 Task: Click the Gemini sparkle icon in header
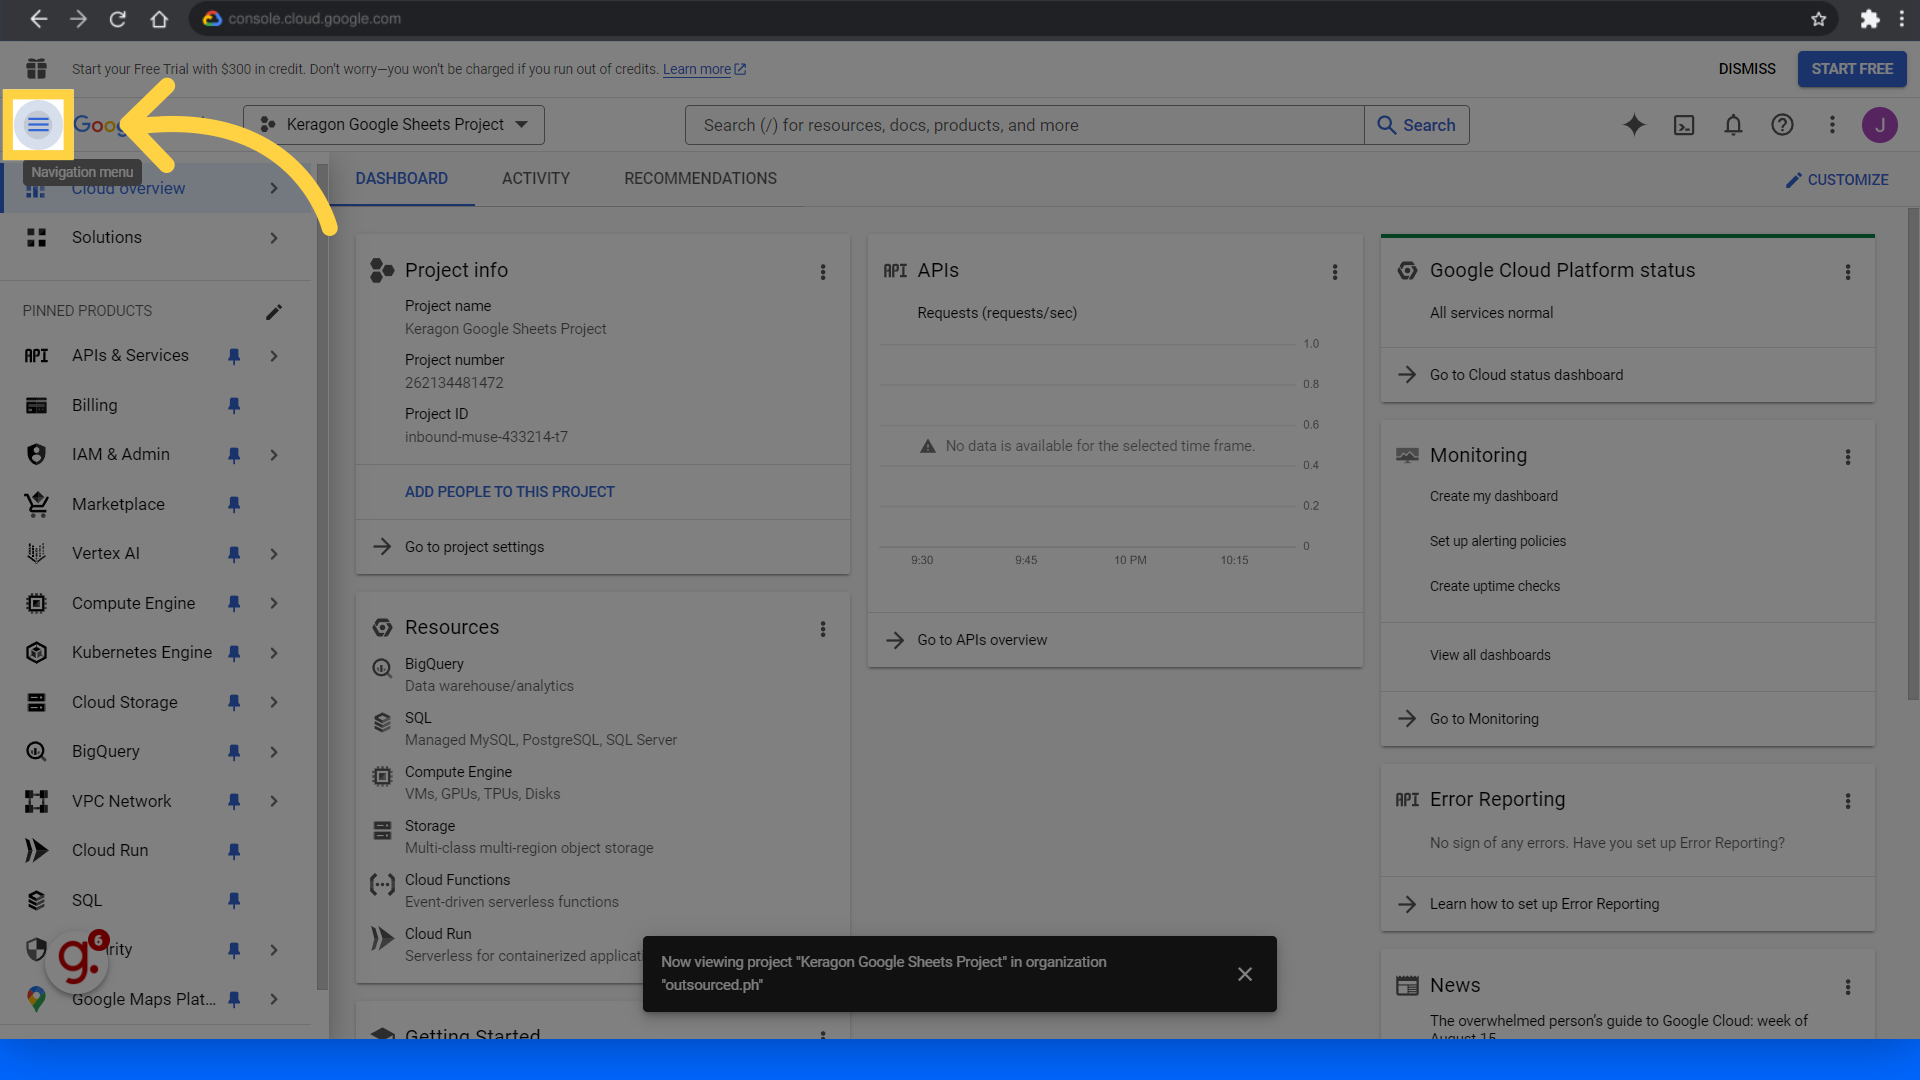(x=1634, y=125)
